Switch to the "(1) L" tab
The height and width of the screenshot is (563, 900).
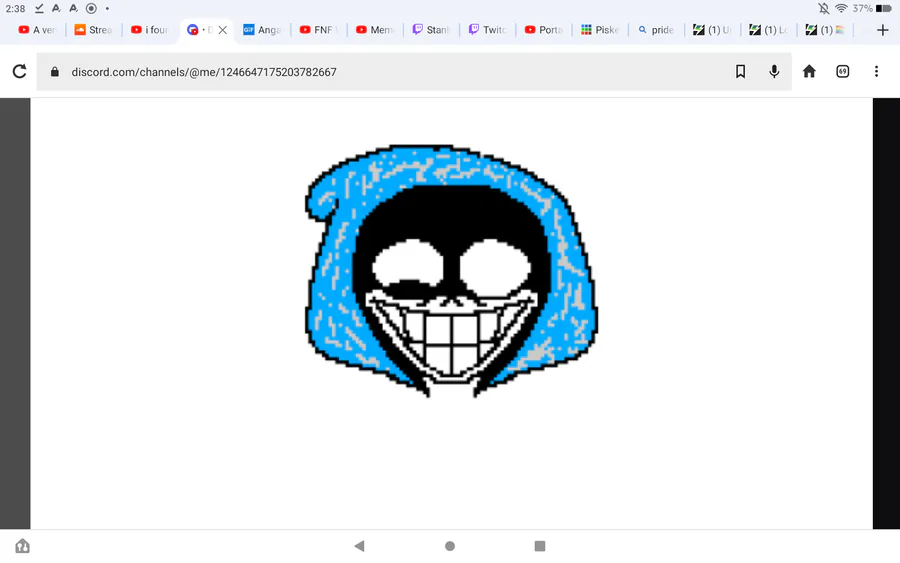tap(769, 30)
